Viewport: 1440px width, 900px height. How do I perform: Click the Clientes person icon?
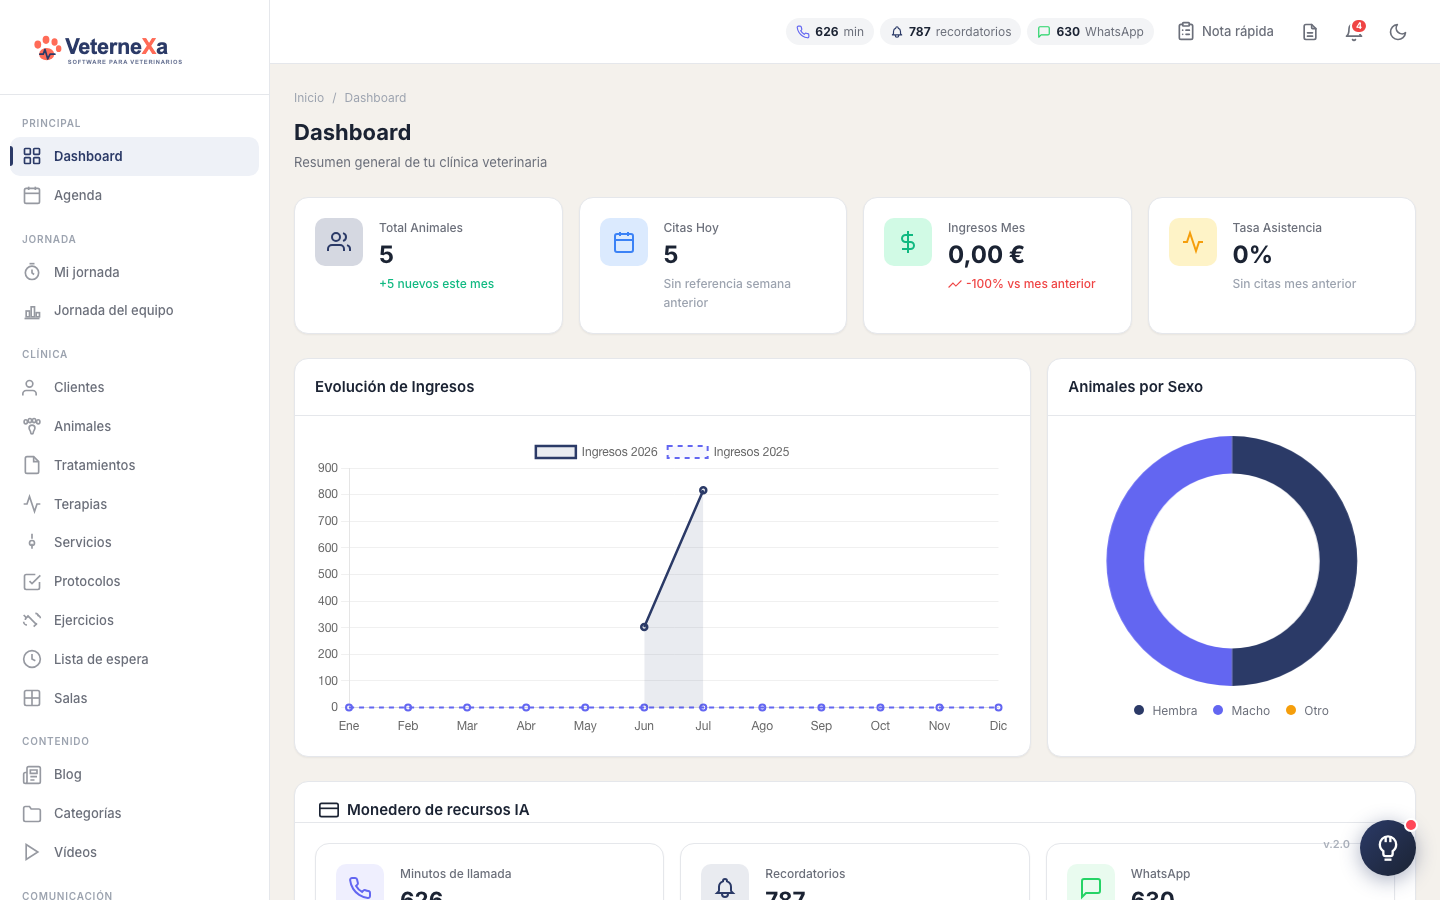tap(32, 387)
